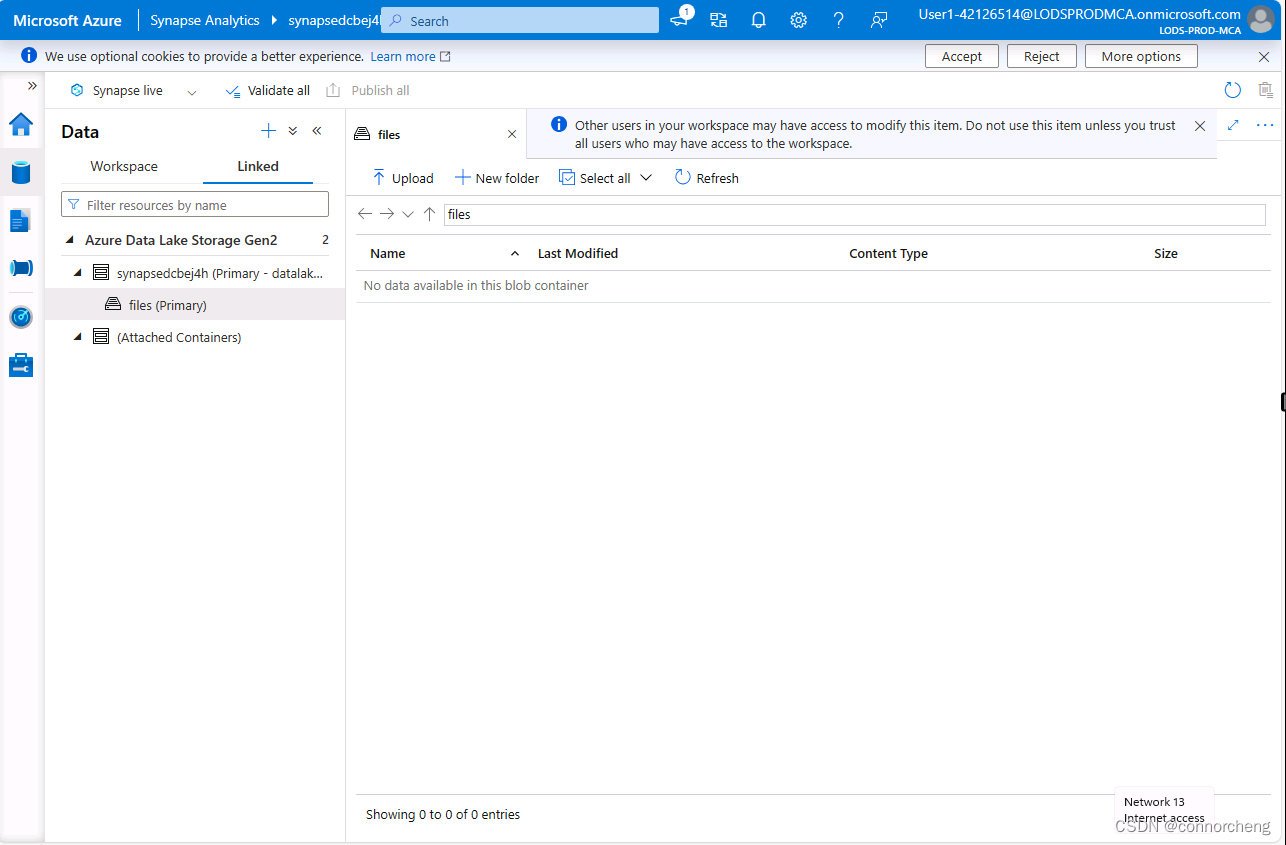Sort by Content Type column
The image size is (1286, 845).
(x=889, y=253)
